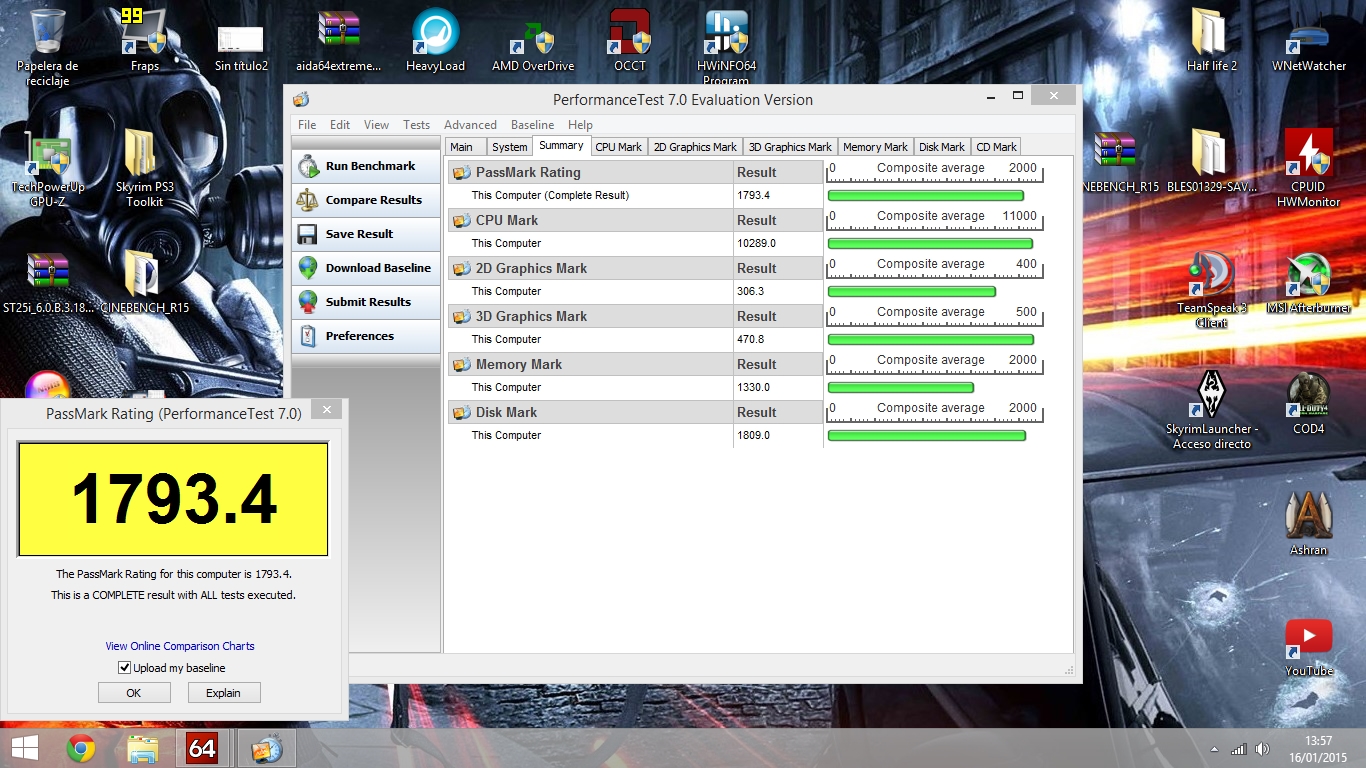Click the 3D Graphics Mark value 470.8
Viewport: 1366px width, 768px height.
coord(751,339)
